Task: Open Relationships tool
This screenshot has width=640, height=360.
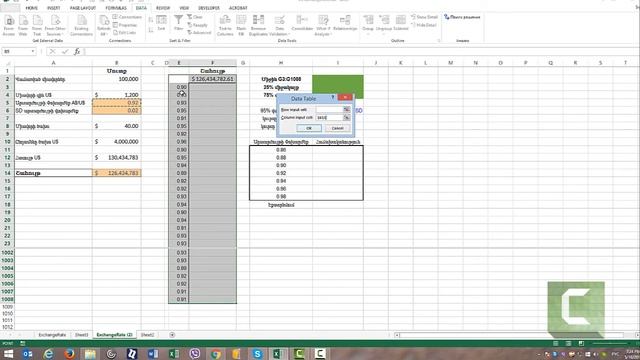Action: pos(345,23)
